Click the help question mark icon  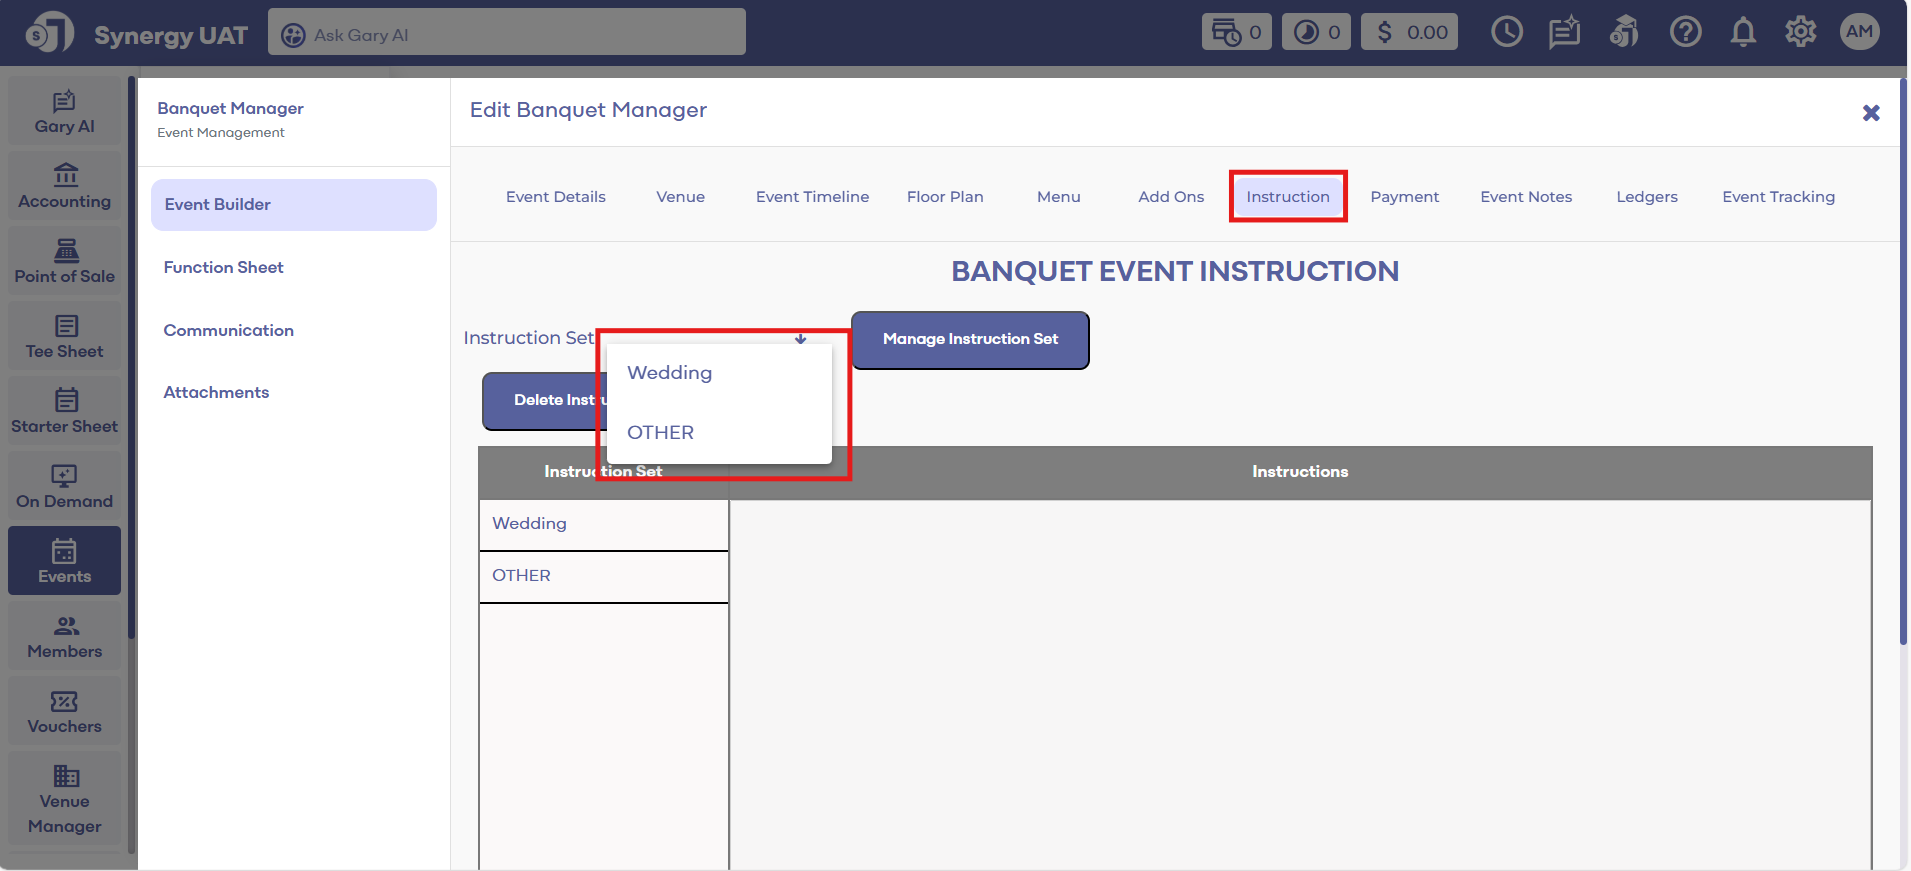(1685, 32)
